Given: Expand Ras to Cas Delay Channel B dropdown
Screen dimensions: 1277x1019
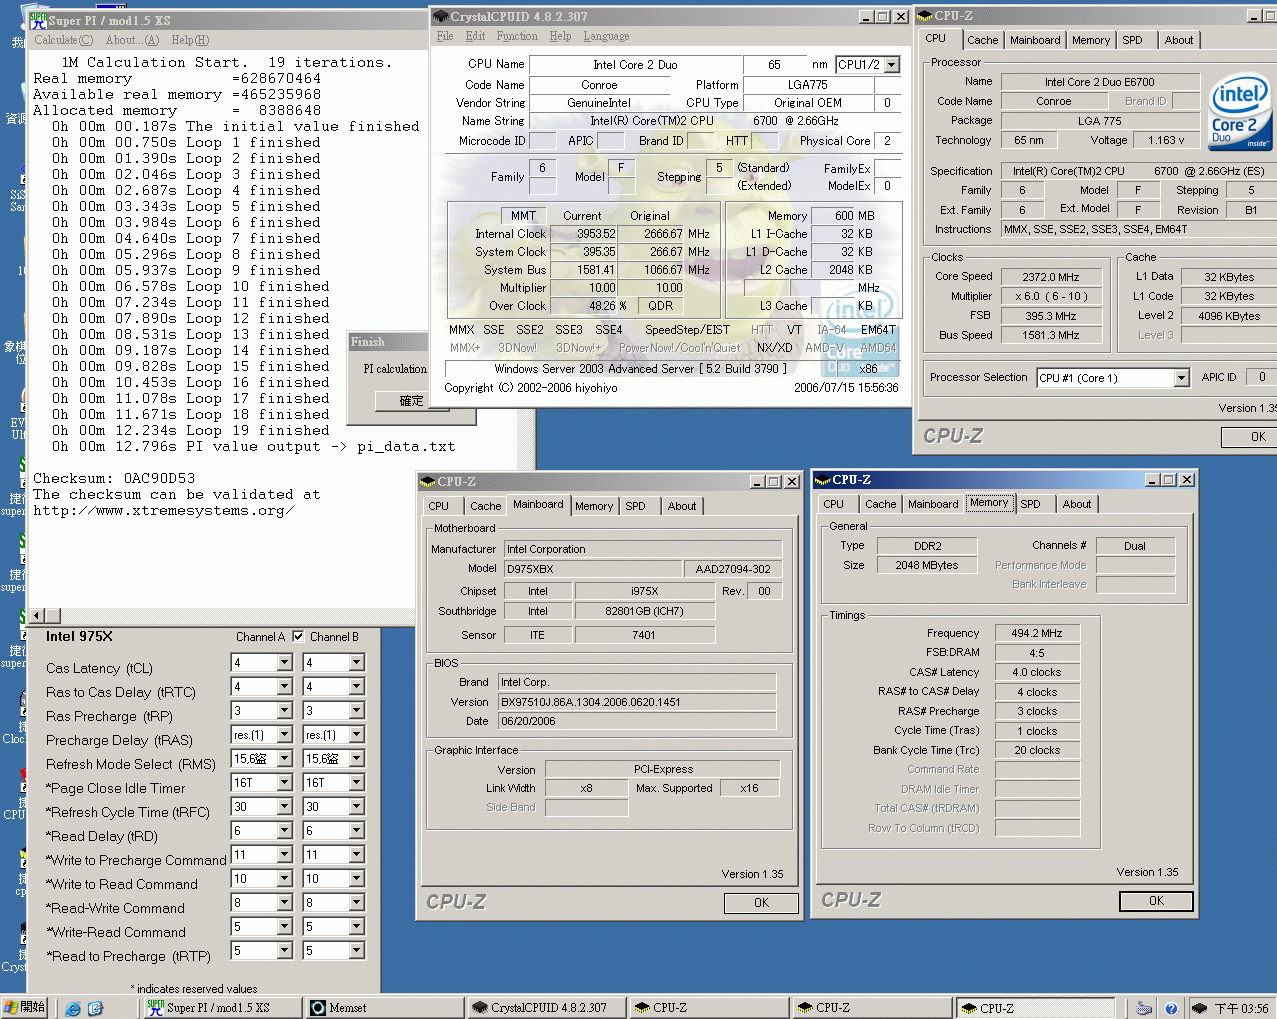Looking at the screenshot, I should click(357, 687).
